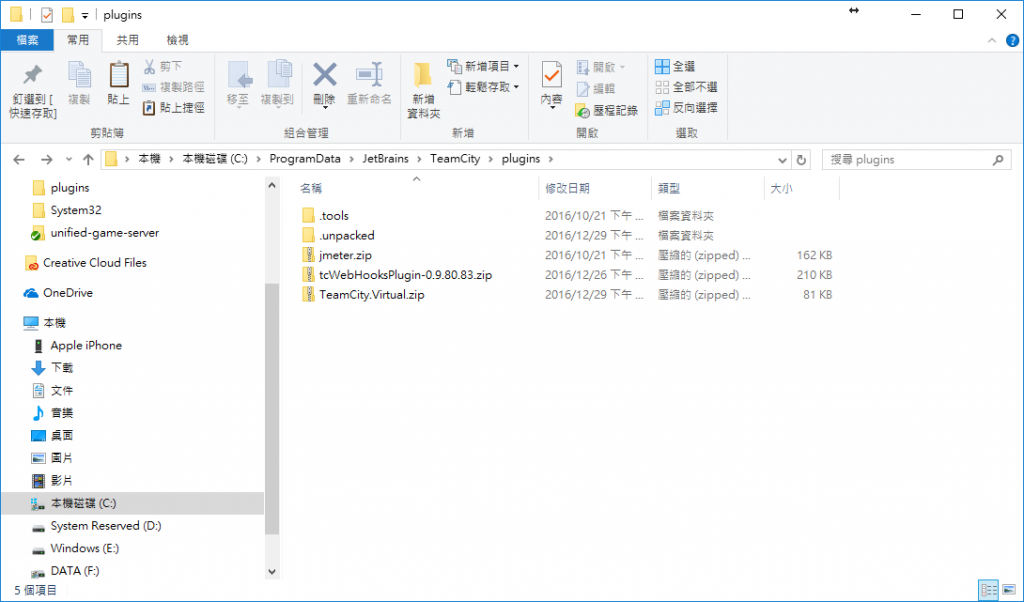Click the History (歷程記錄) icon
1024x602 pixels.
click(x=583, y=110)
